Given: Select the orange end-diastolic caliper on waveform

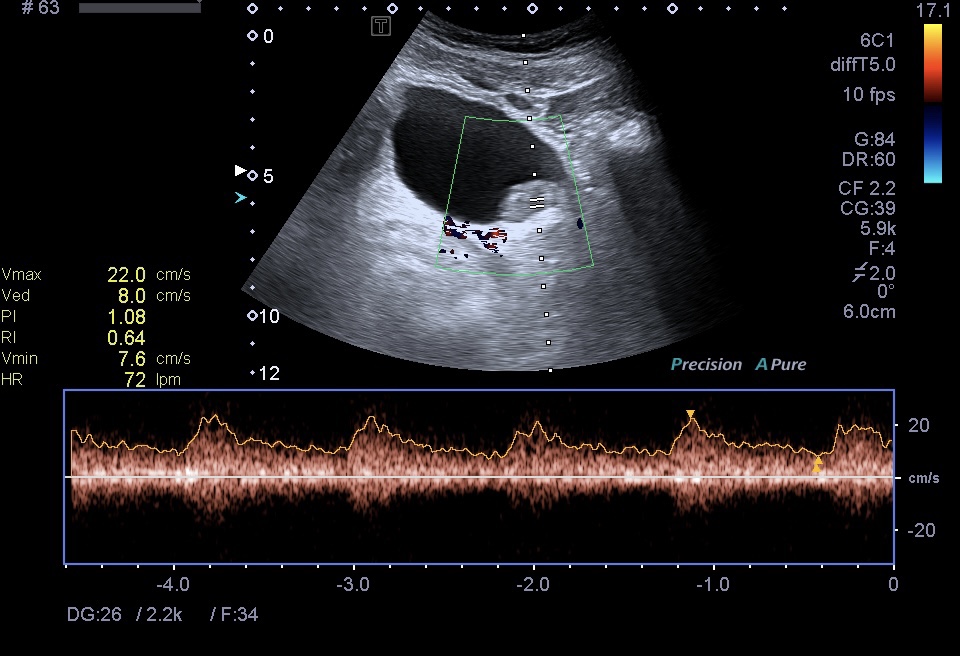Looking at the screenshot, I should 817,464.
